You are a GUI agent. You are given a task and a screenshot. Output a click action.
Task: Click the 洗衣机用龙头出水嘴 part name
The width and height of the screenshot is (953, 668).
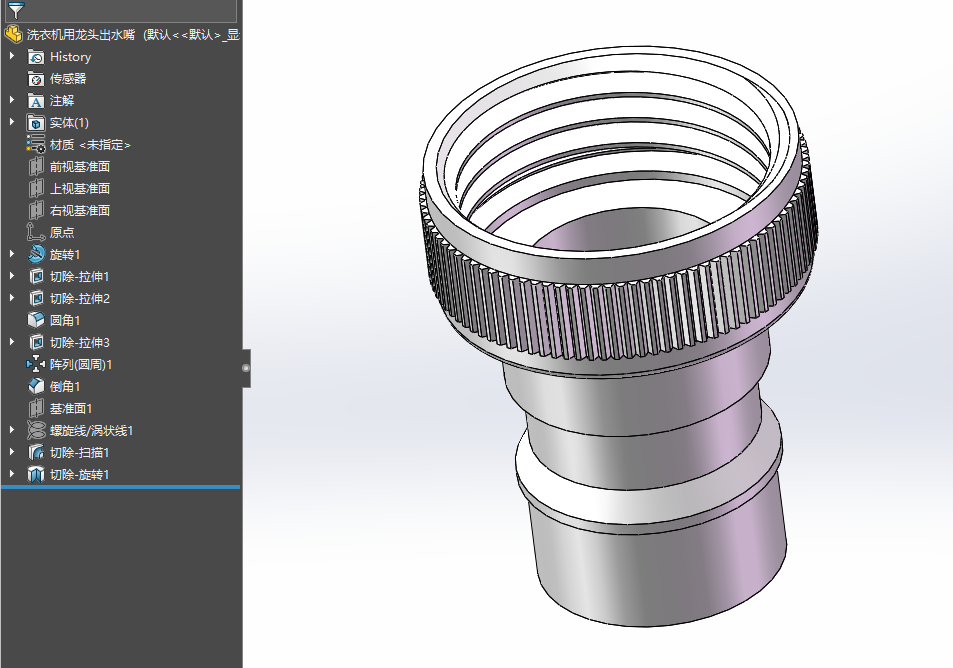tap(81, 35)
